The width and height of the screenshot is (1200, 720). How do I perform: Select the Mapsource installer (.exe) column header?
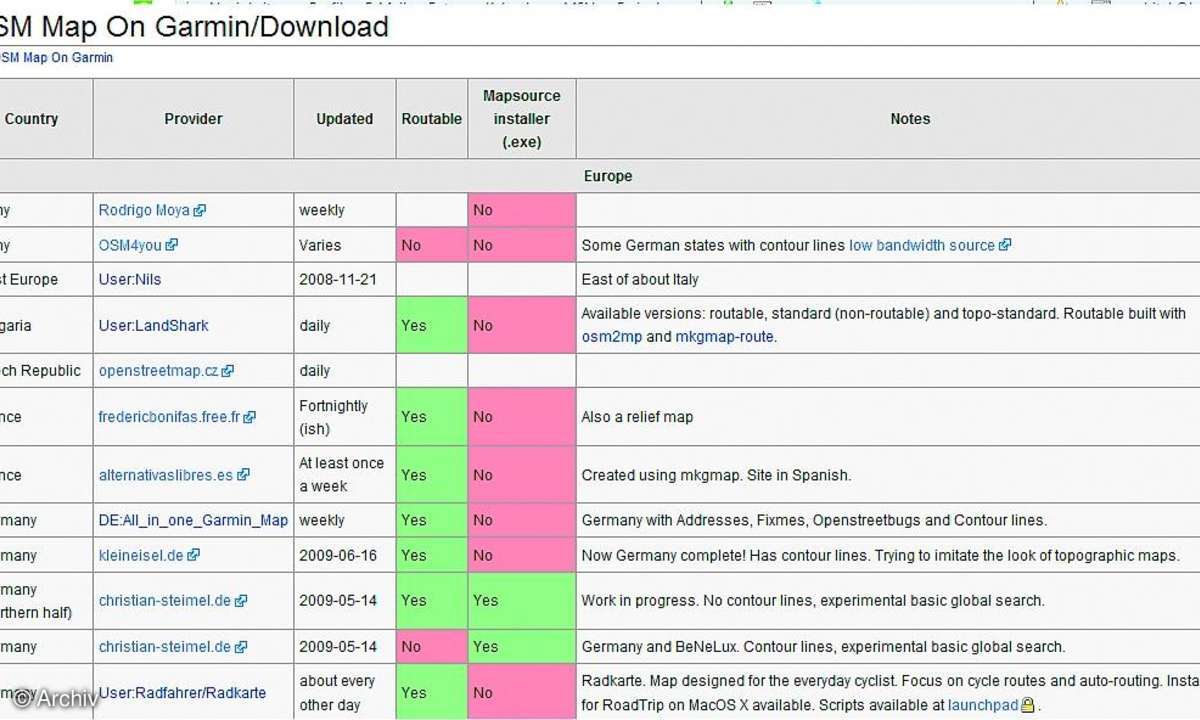[521, 119]
